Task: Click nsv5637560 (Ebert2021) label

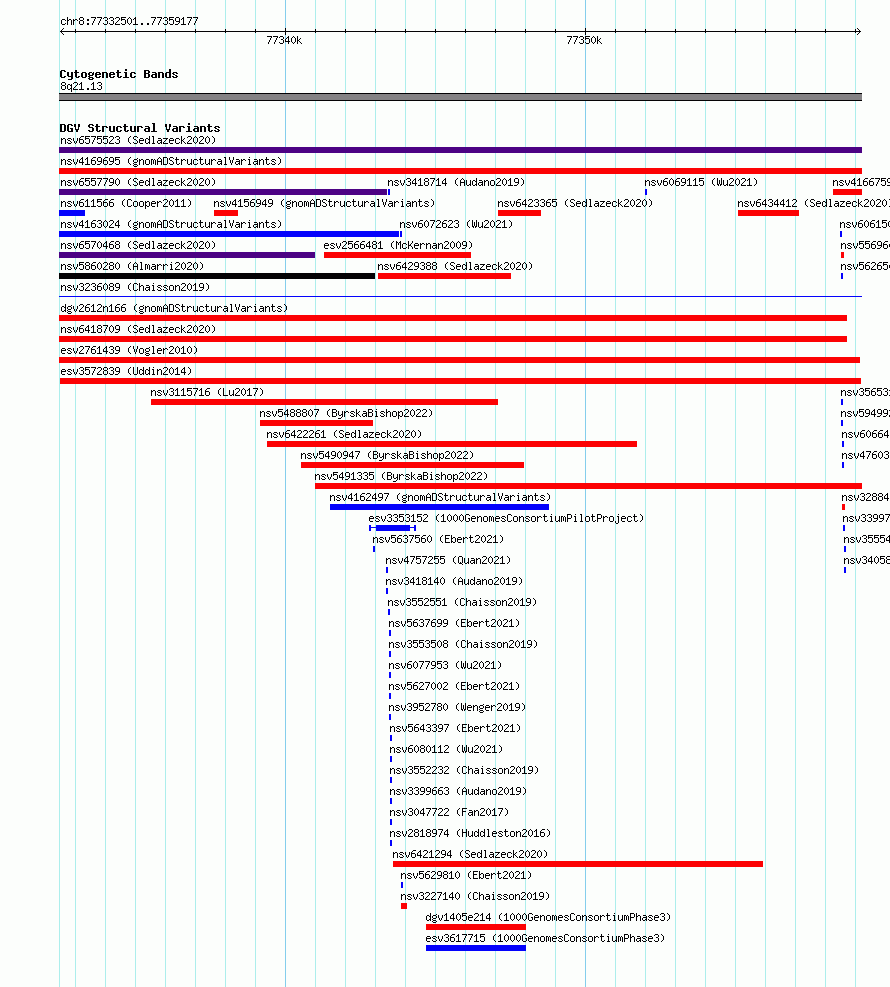Action: tap(437, 539)
